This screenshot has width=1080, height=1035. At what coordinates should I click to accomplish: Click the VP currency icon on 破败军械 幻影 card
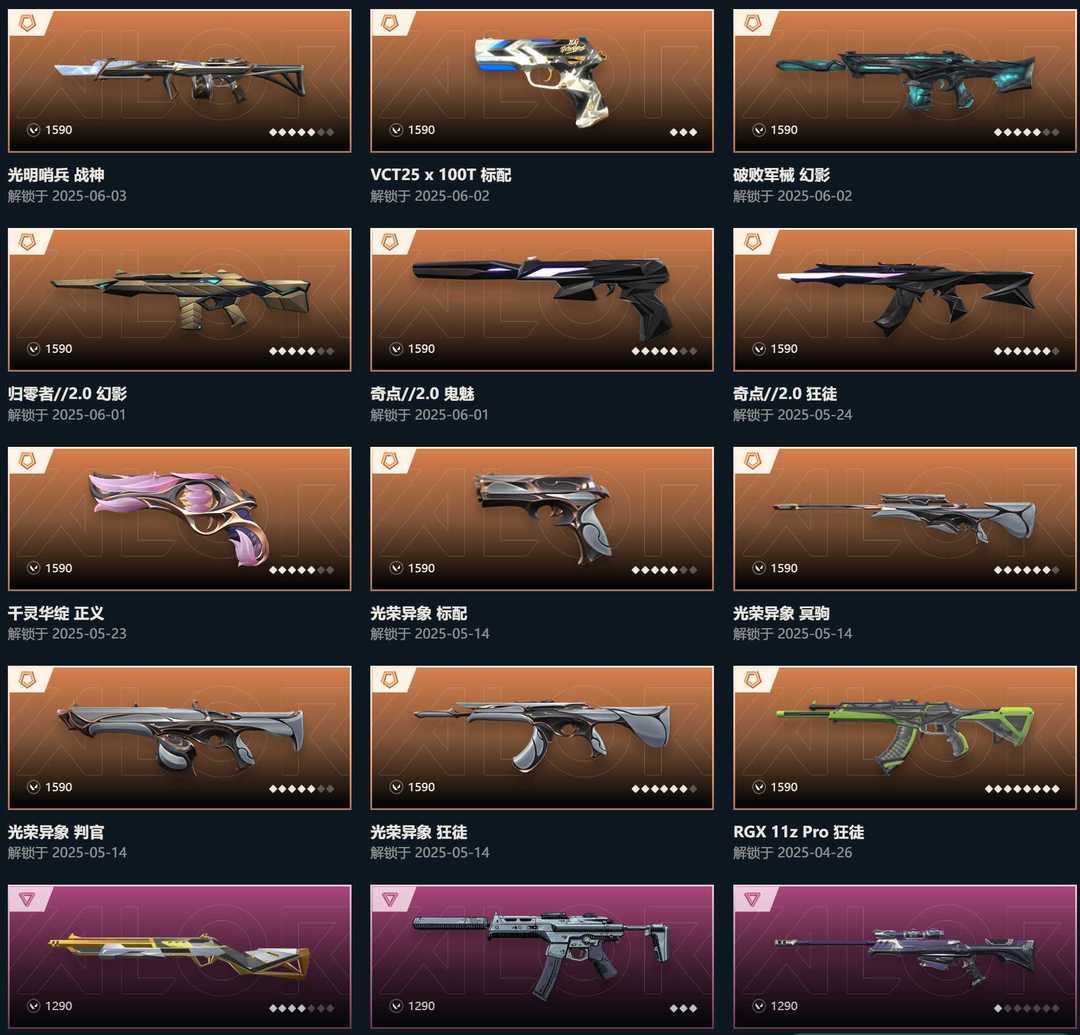click(758, 130)
